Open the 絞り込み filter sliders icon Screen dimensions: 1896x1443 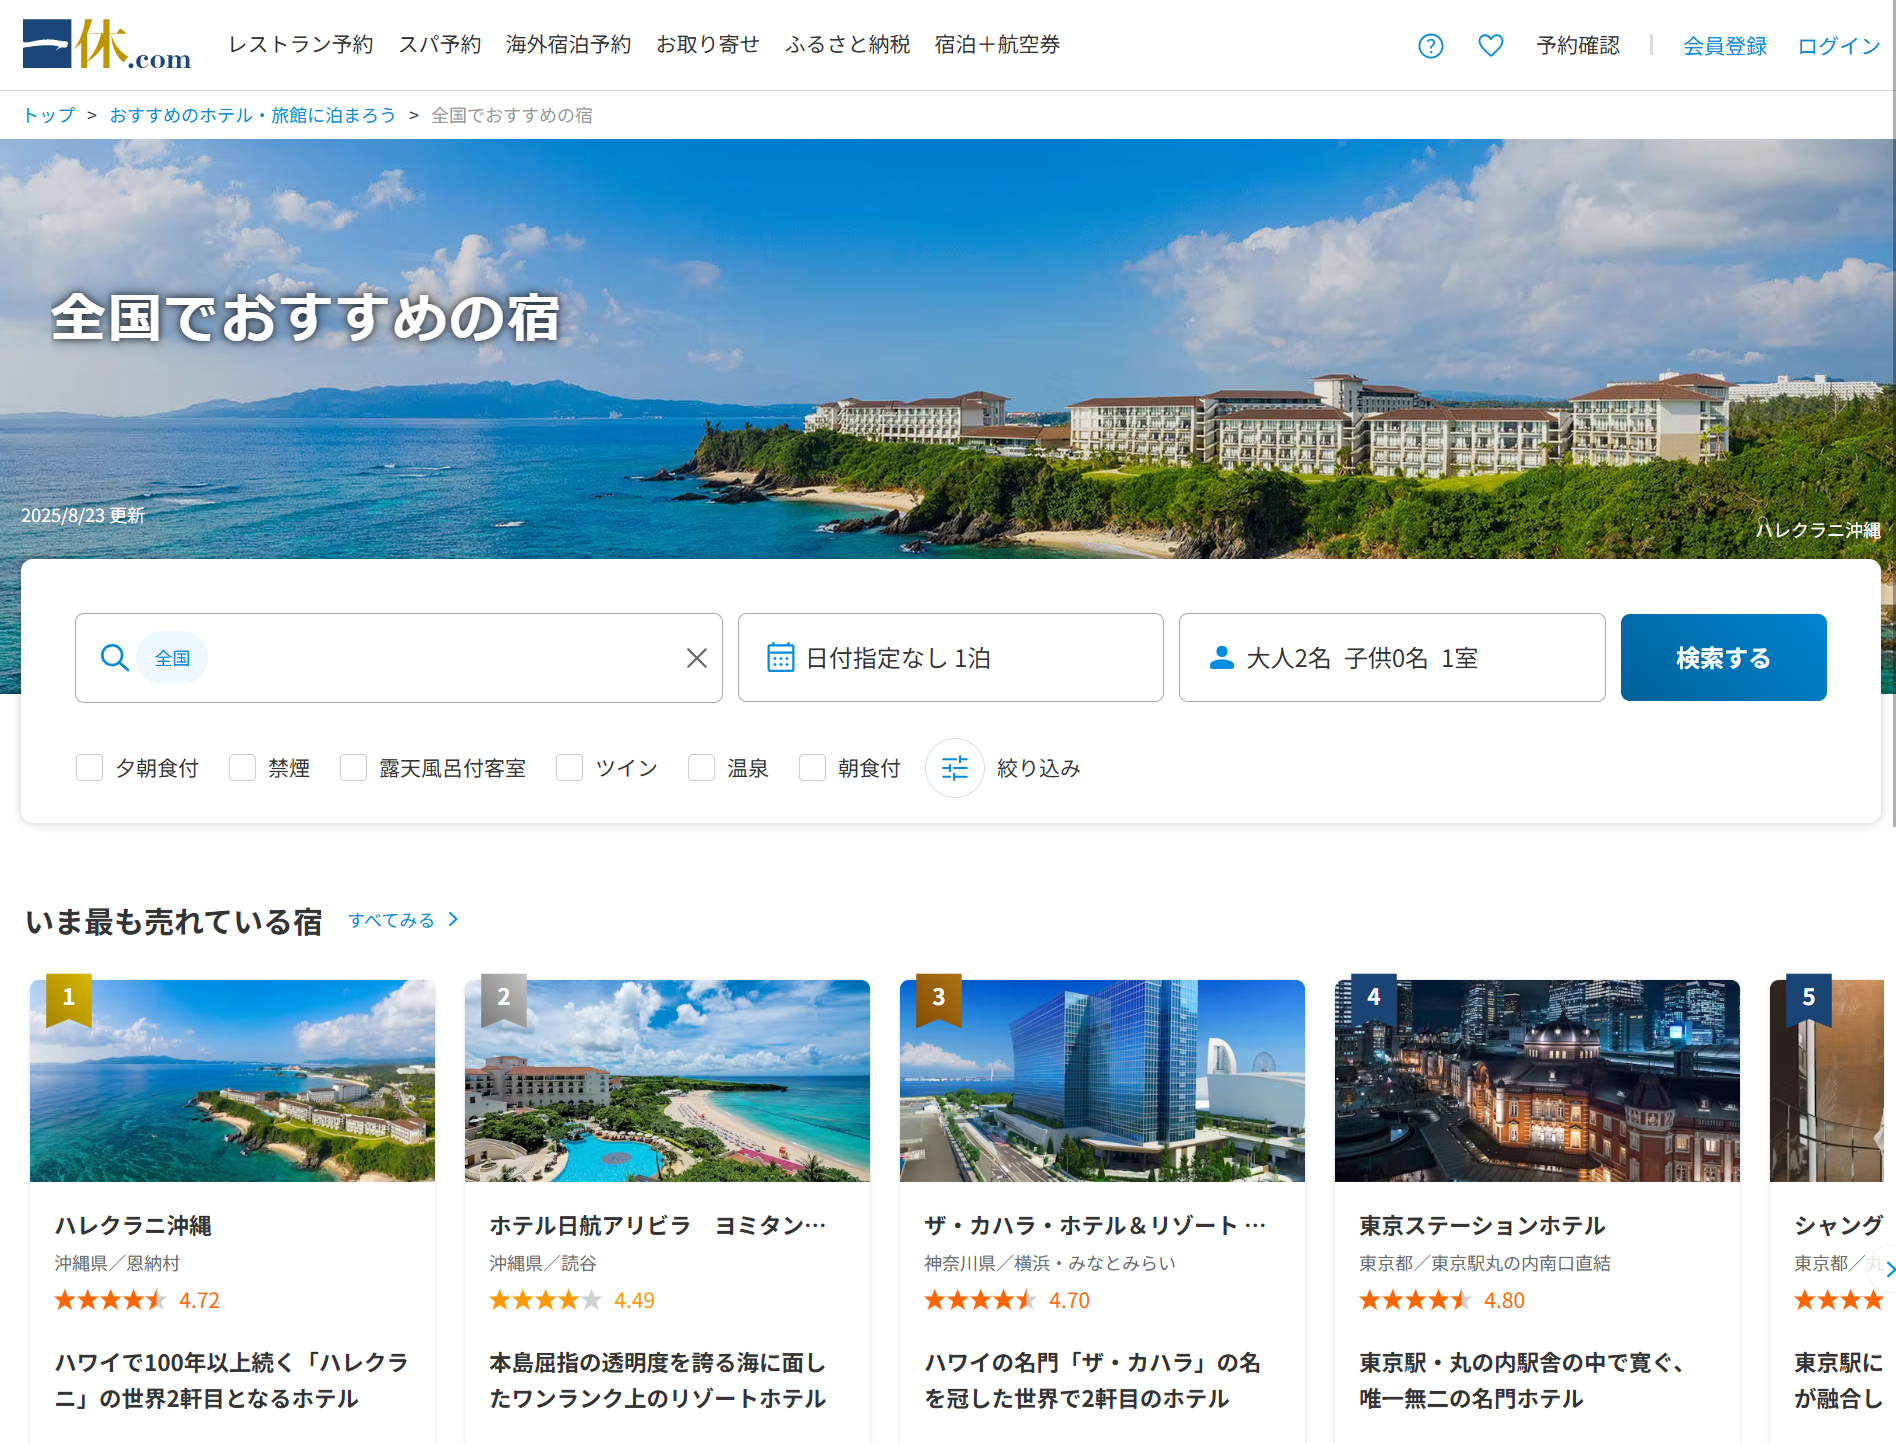click(955, 768)
